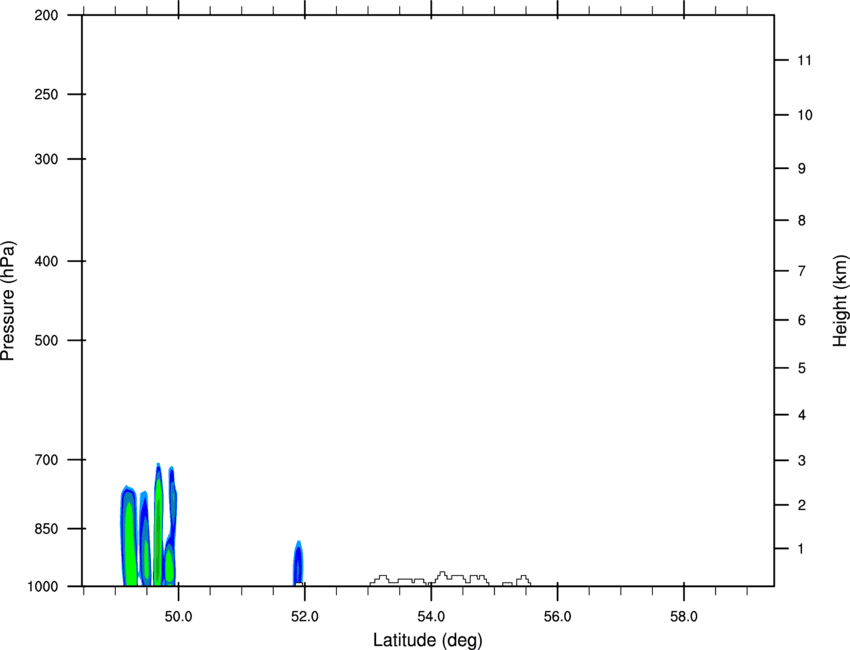This screenshot has height=650, width=850.
Task: Click the 400 pressure tick label
Action: pyautogui.click(x=46, y=261)
